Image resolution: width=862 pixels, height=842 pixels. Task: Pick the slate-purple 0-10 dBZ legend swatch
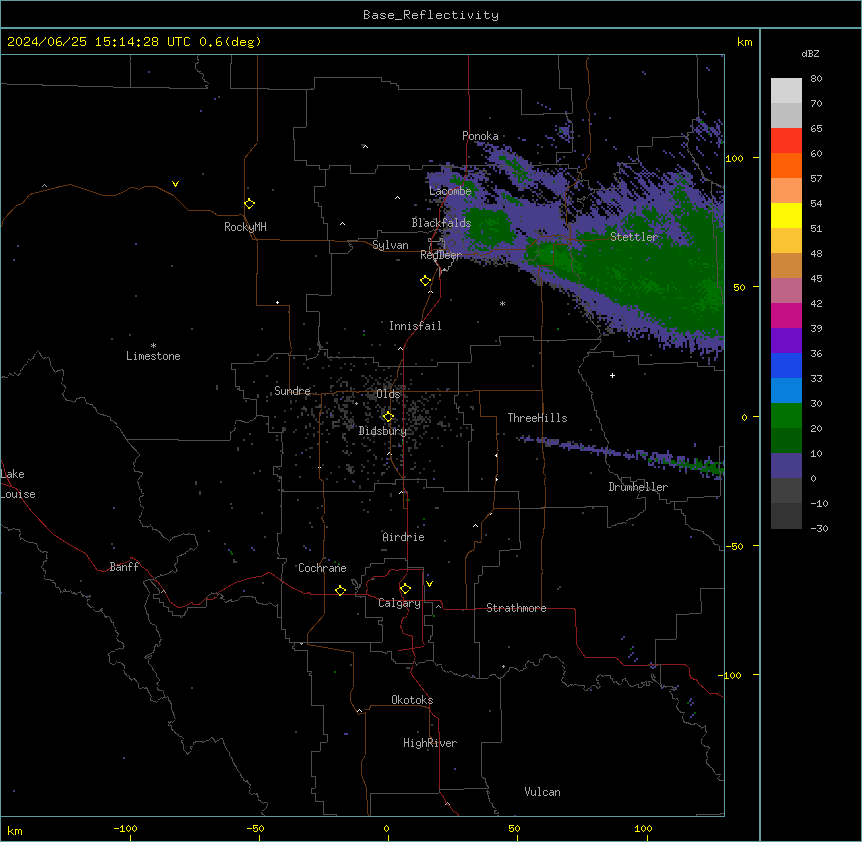tap(786, 466)
